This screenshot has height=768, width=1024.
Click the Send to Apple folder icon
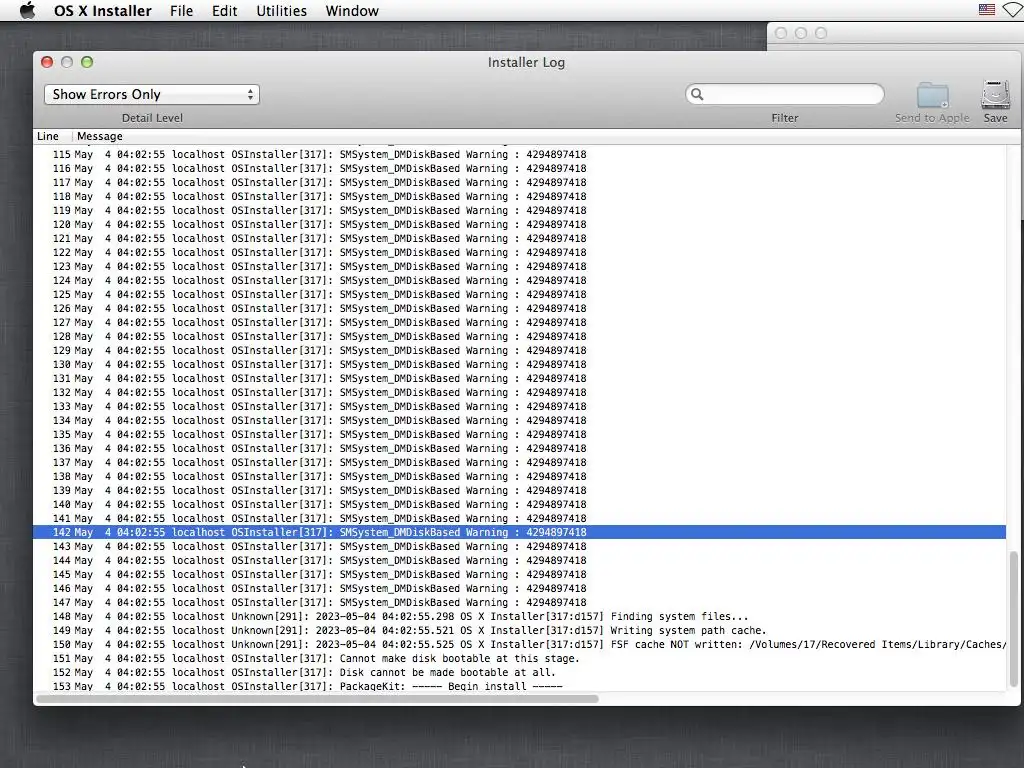pyautogui.click(x=933, y=96)
